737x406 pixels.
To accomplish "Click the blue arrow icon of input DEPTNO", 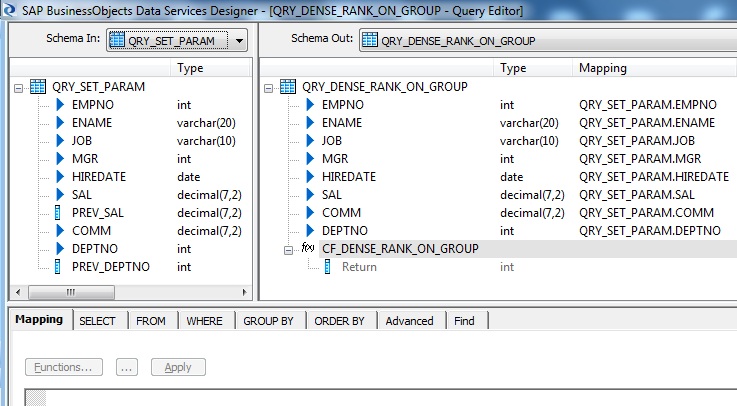I will point(60,249).
